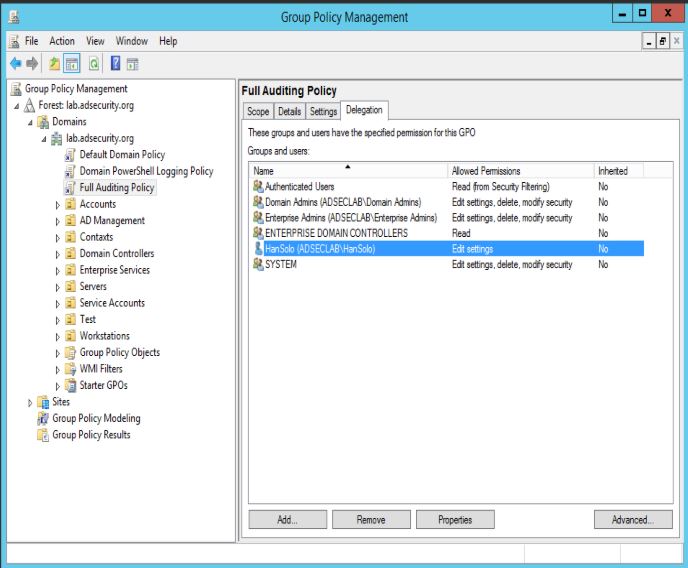Toggle the Show/Hide Console Tree icon
Viewport: 688px width, 568px height.
[72, 64]
